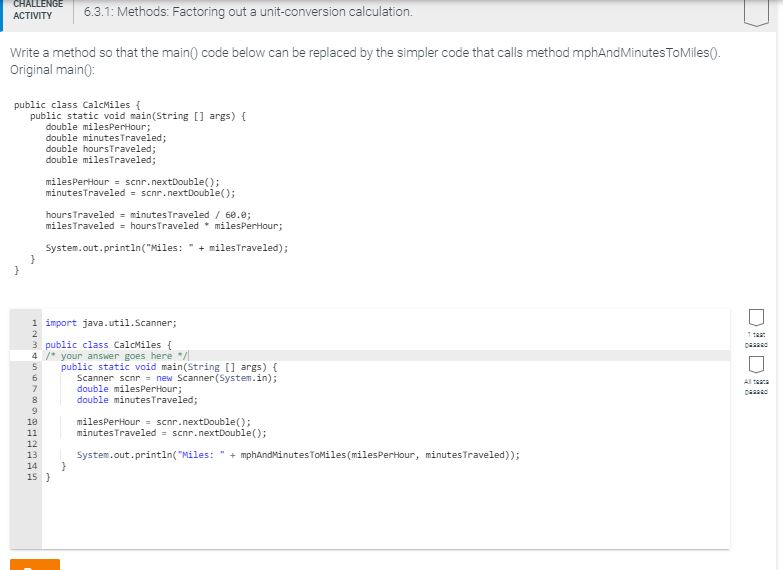
Task: Click editor line 11 'minutesTraveled = scnr.nextDouble();'
Action: pyautogui.click(x=172, y=433)
